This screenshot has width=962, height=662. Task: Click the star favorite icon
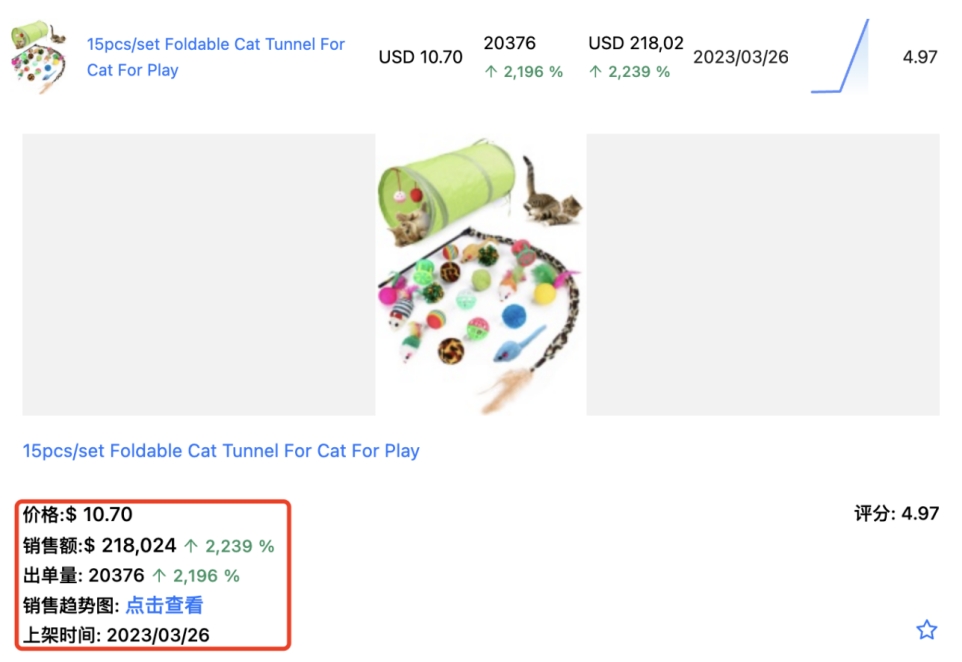pos(927,630)
